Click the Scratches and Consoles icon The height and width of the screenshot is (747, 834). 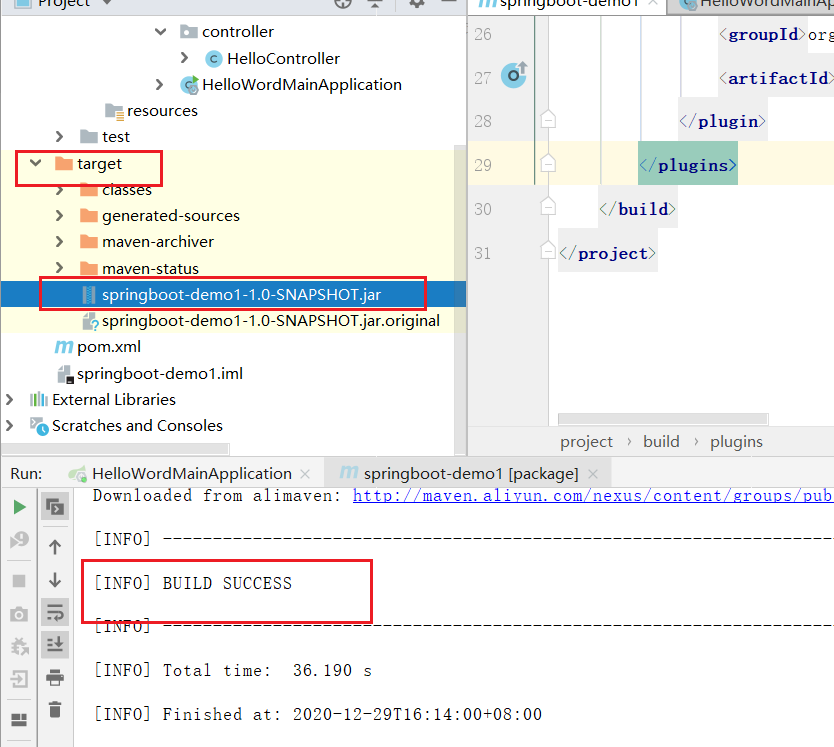(x=39, y=426)
